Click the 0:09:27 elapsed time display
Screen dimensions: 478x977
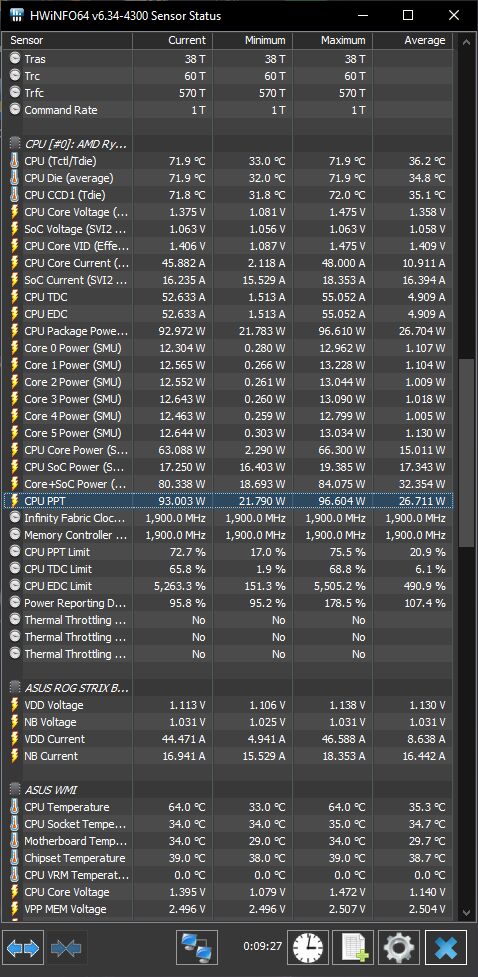(262, 946)
